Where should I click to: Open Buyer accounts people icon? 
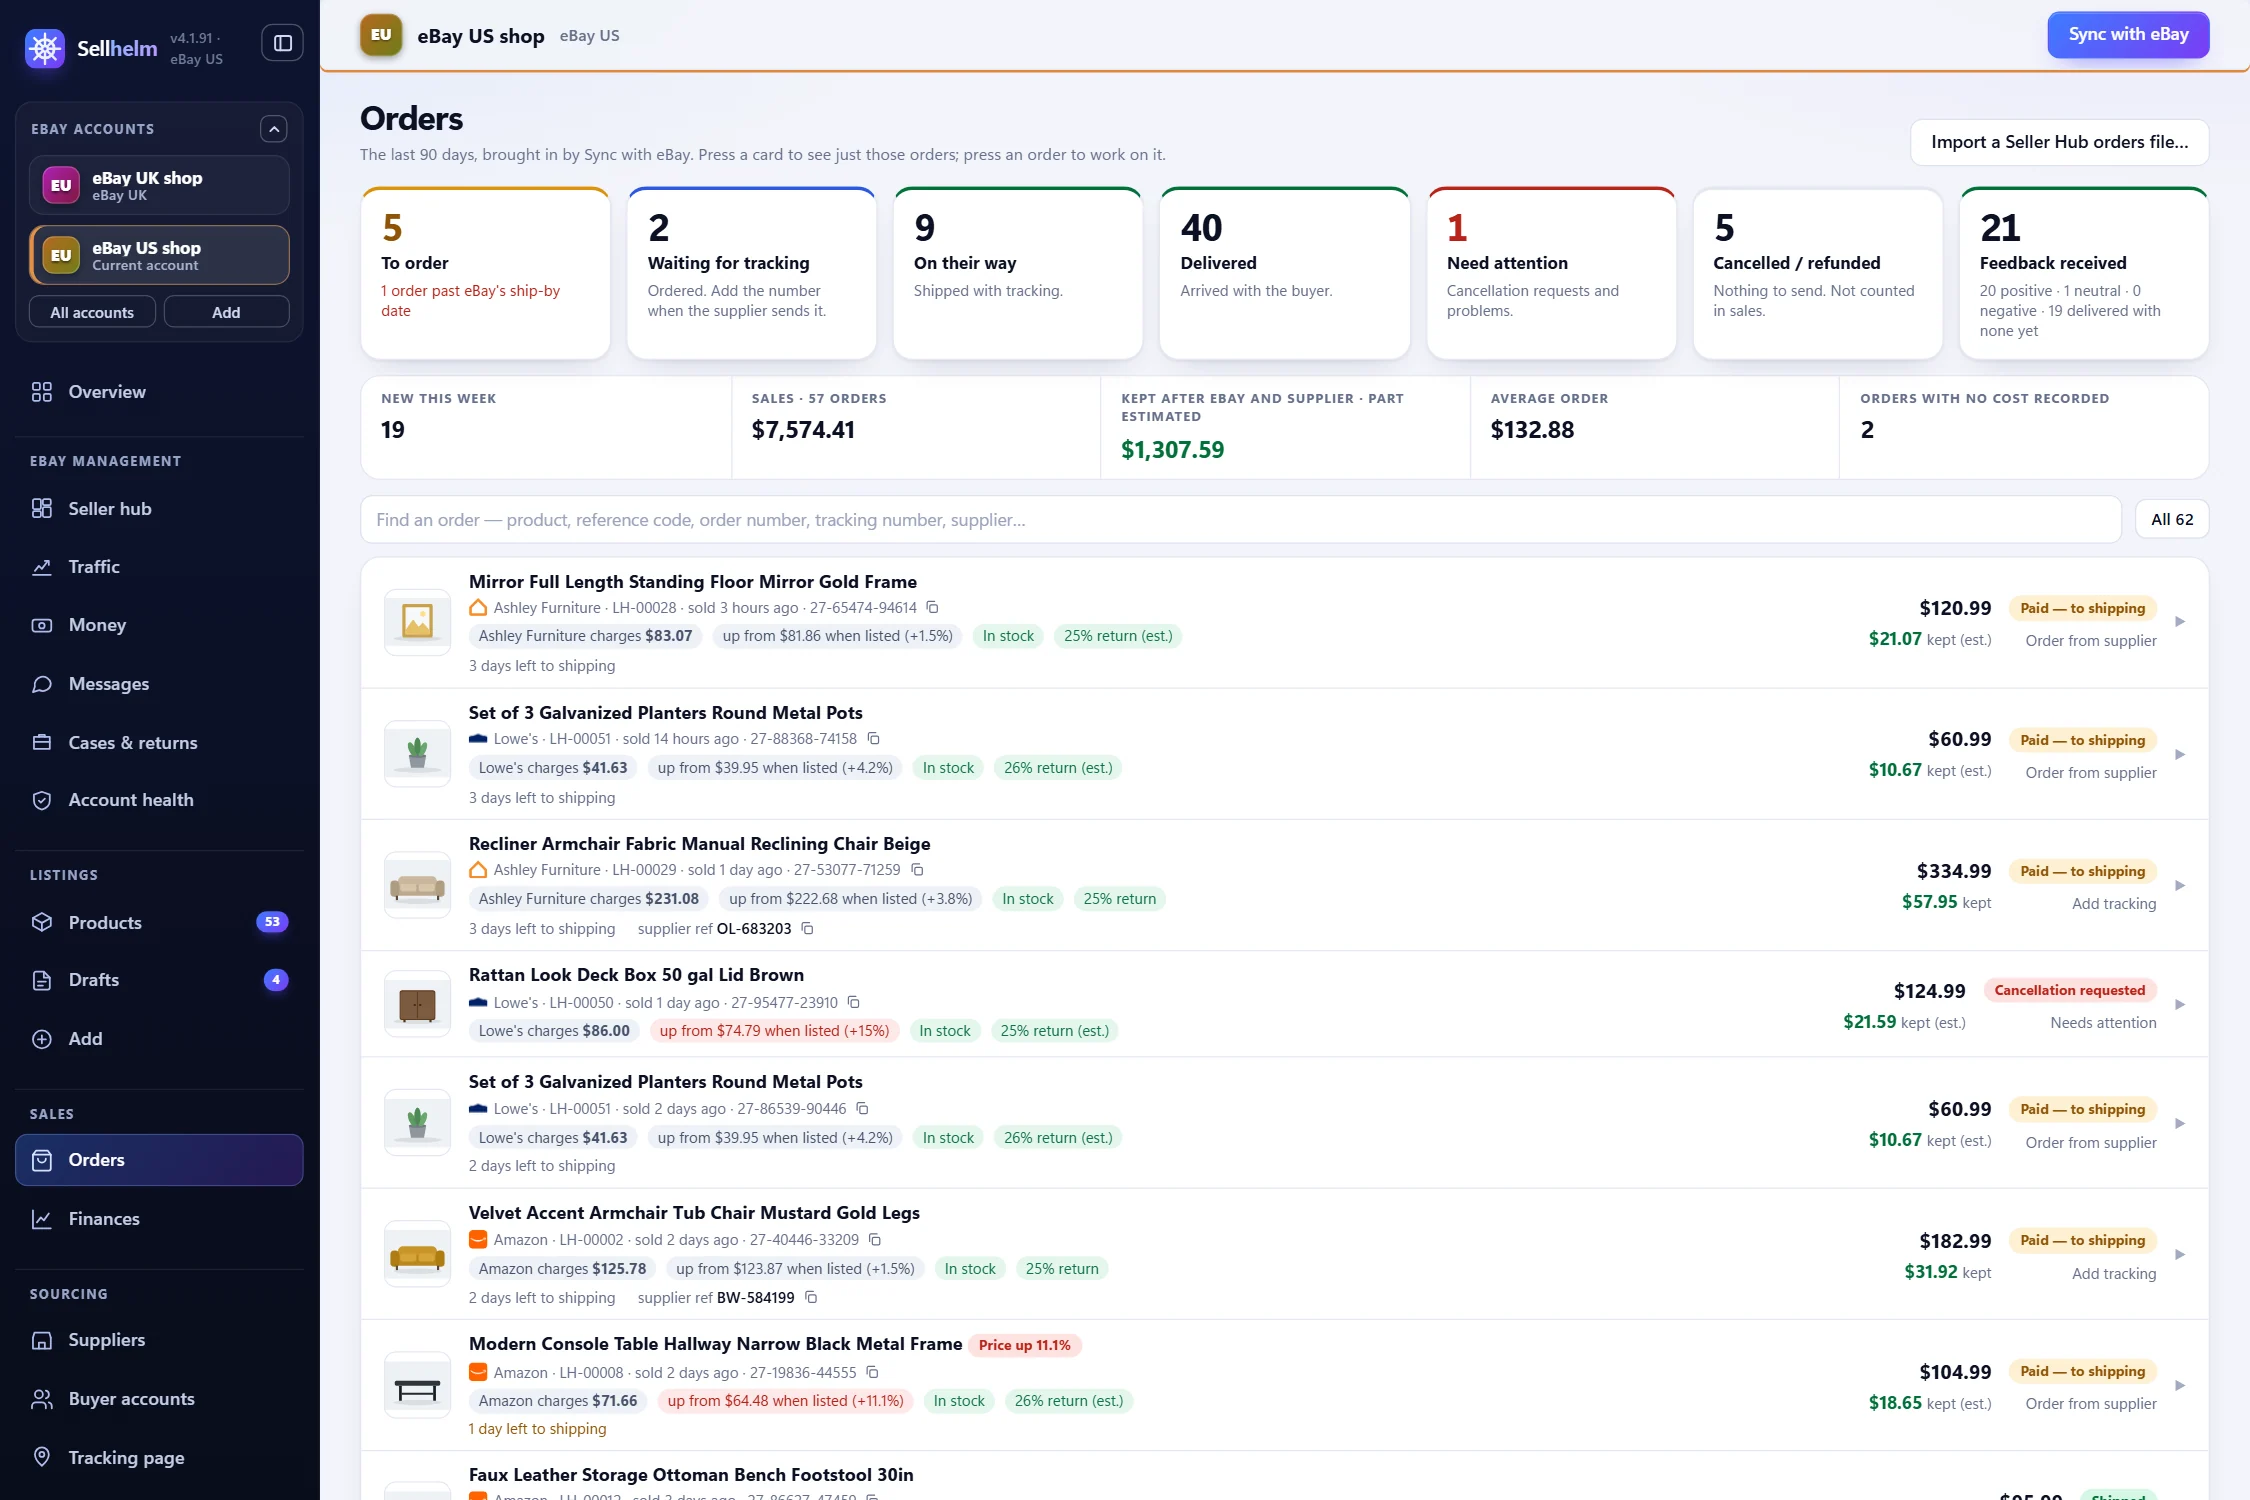[x=42, y=1399]
